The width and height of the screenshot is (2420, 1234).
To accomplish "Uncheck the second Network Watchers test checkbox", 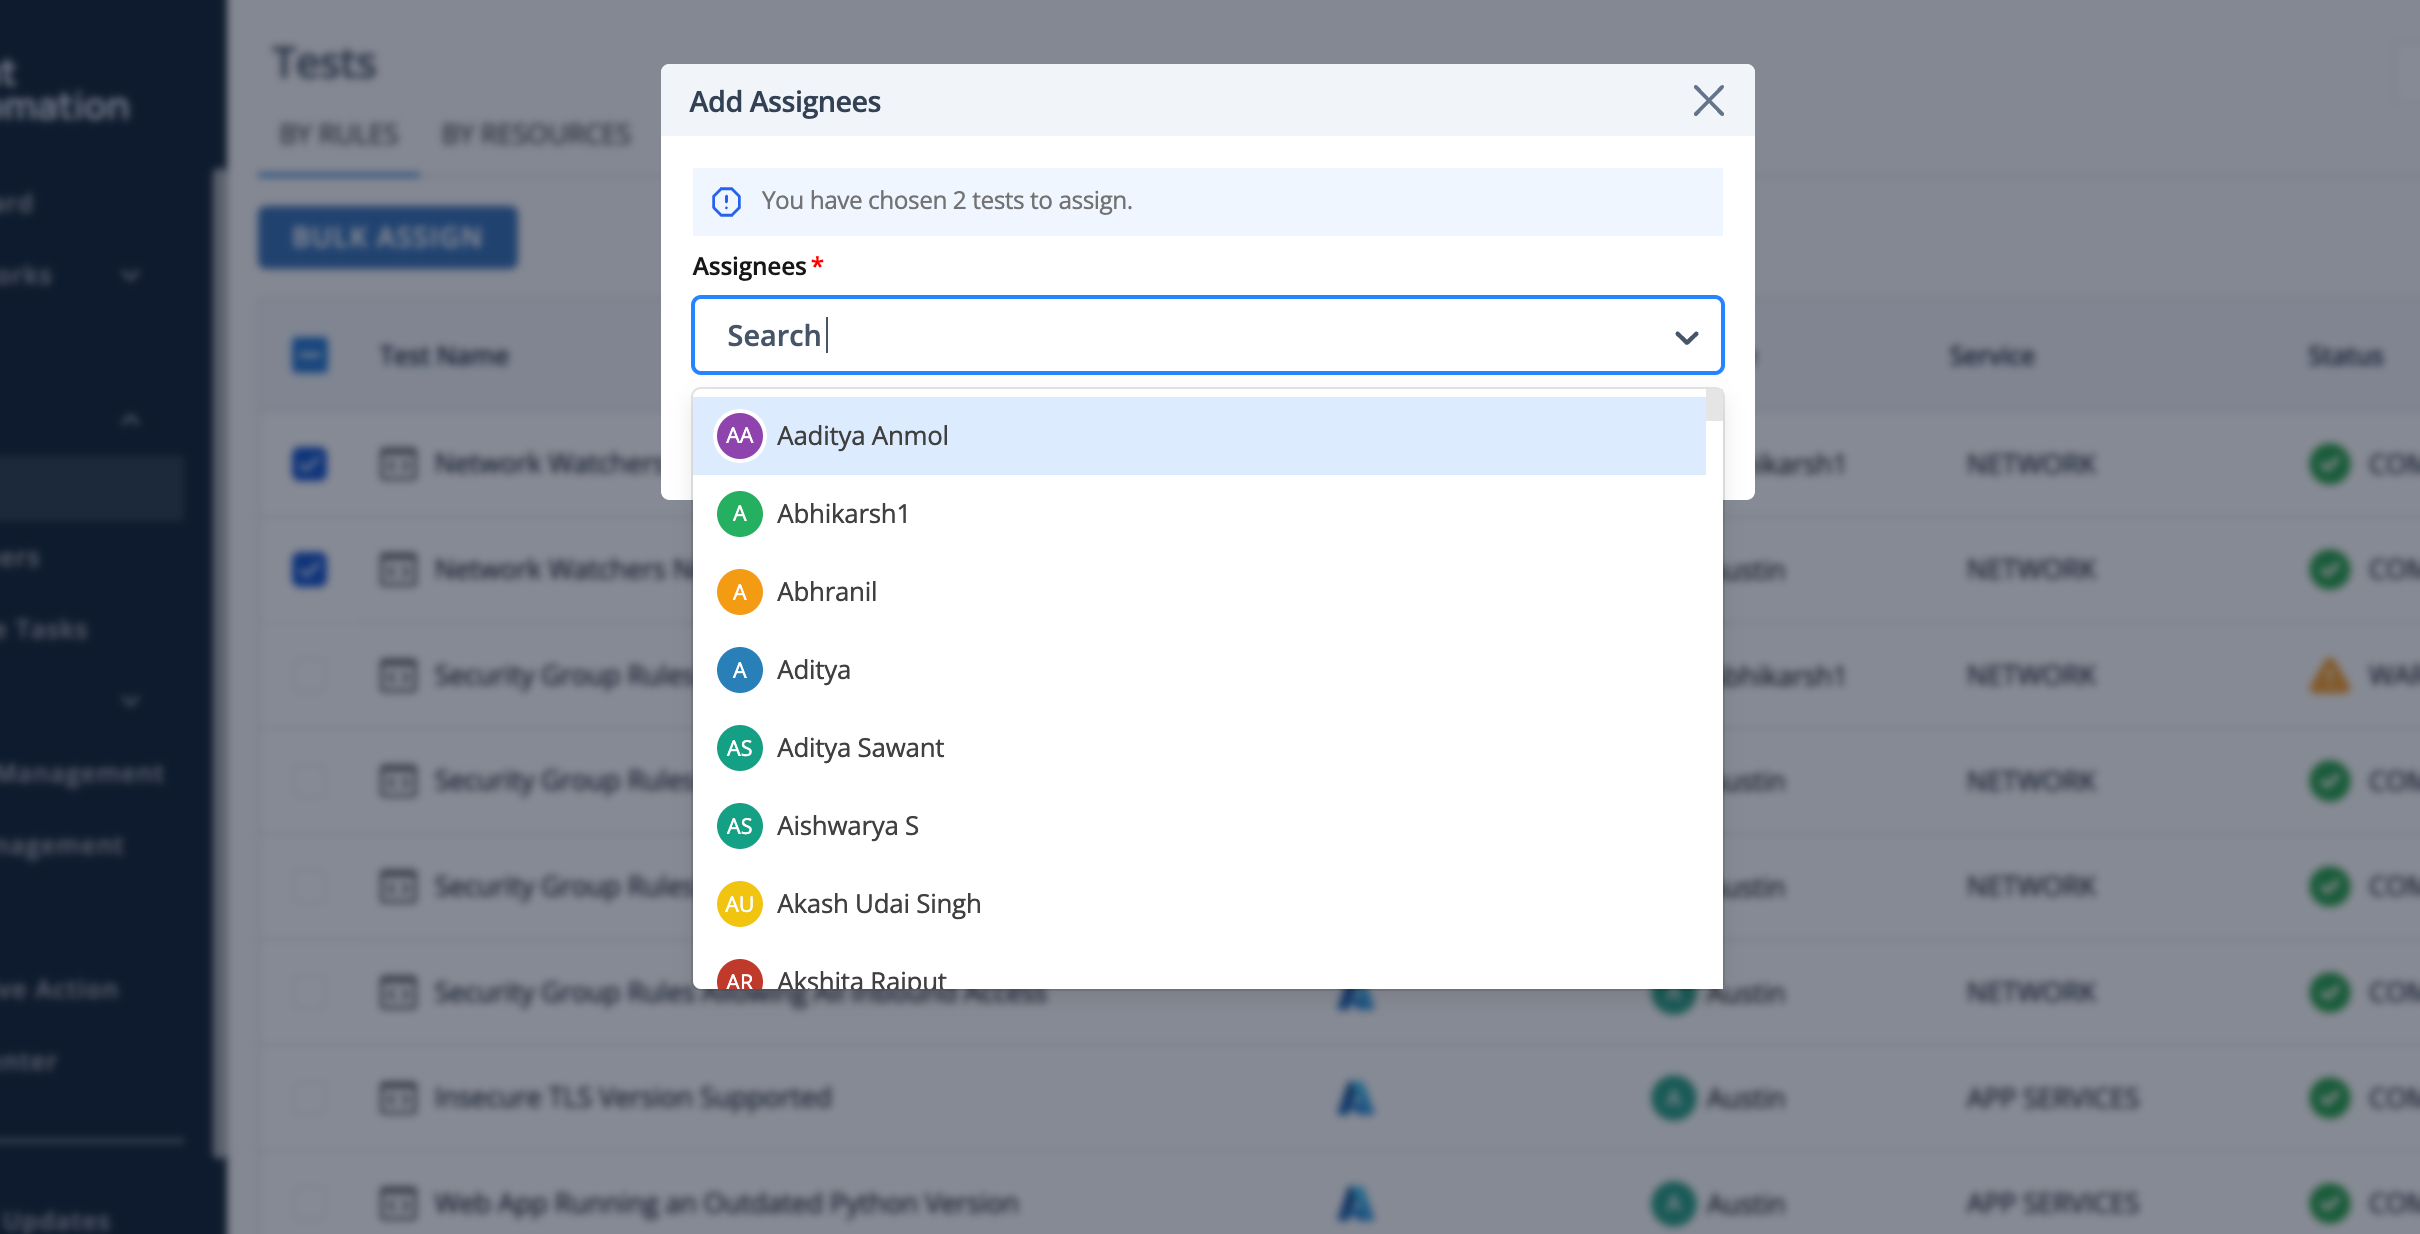I will (310, 570).
